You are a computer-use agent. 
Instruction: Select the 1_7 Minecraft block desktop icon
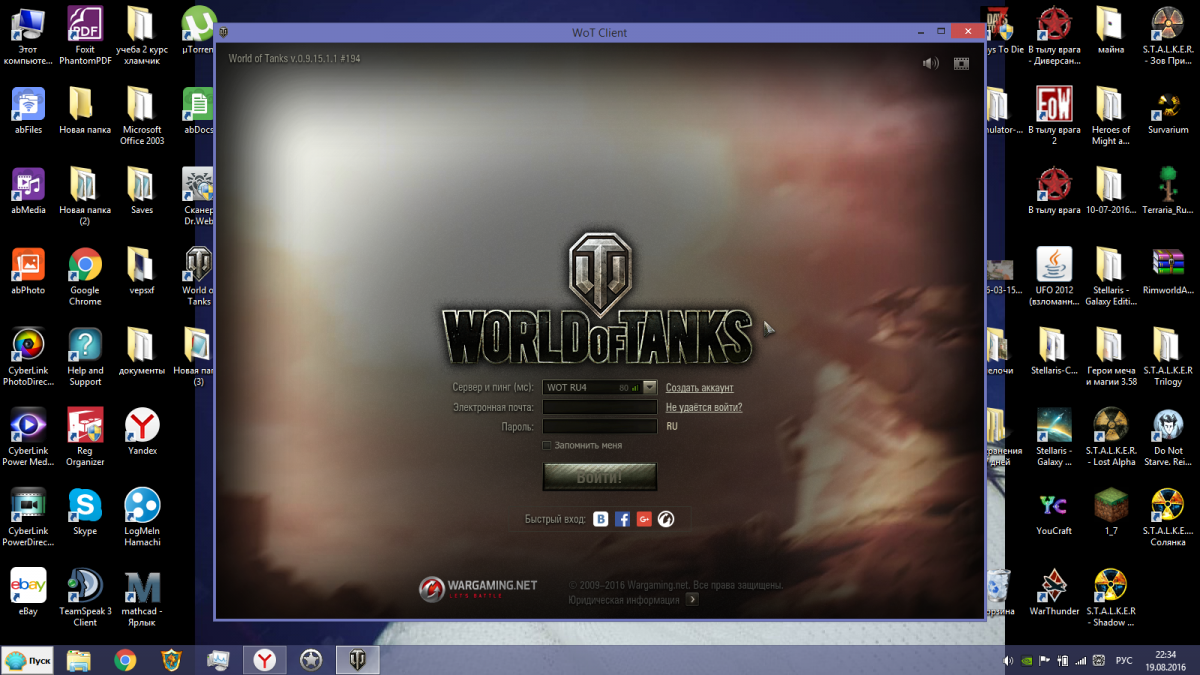coord(1111,511)
